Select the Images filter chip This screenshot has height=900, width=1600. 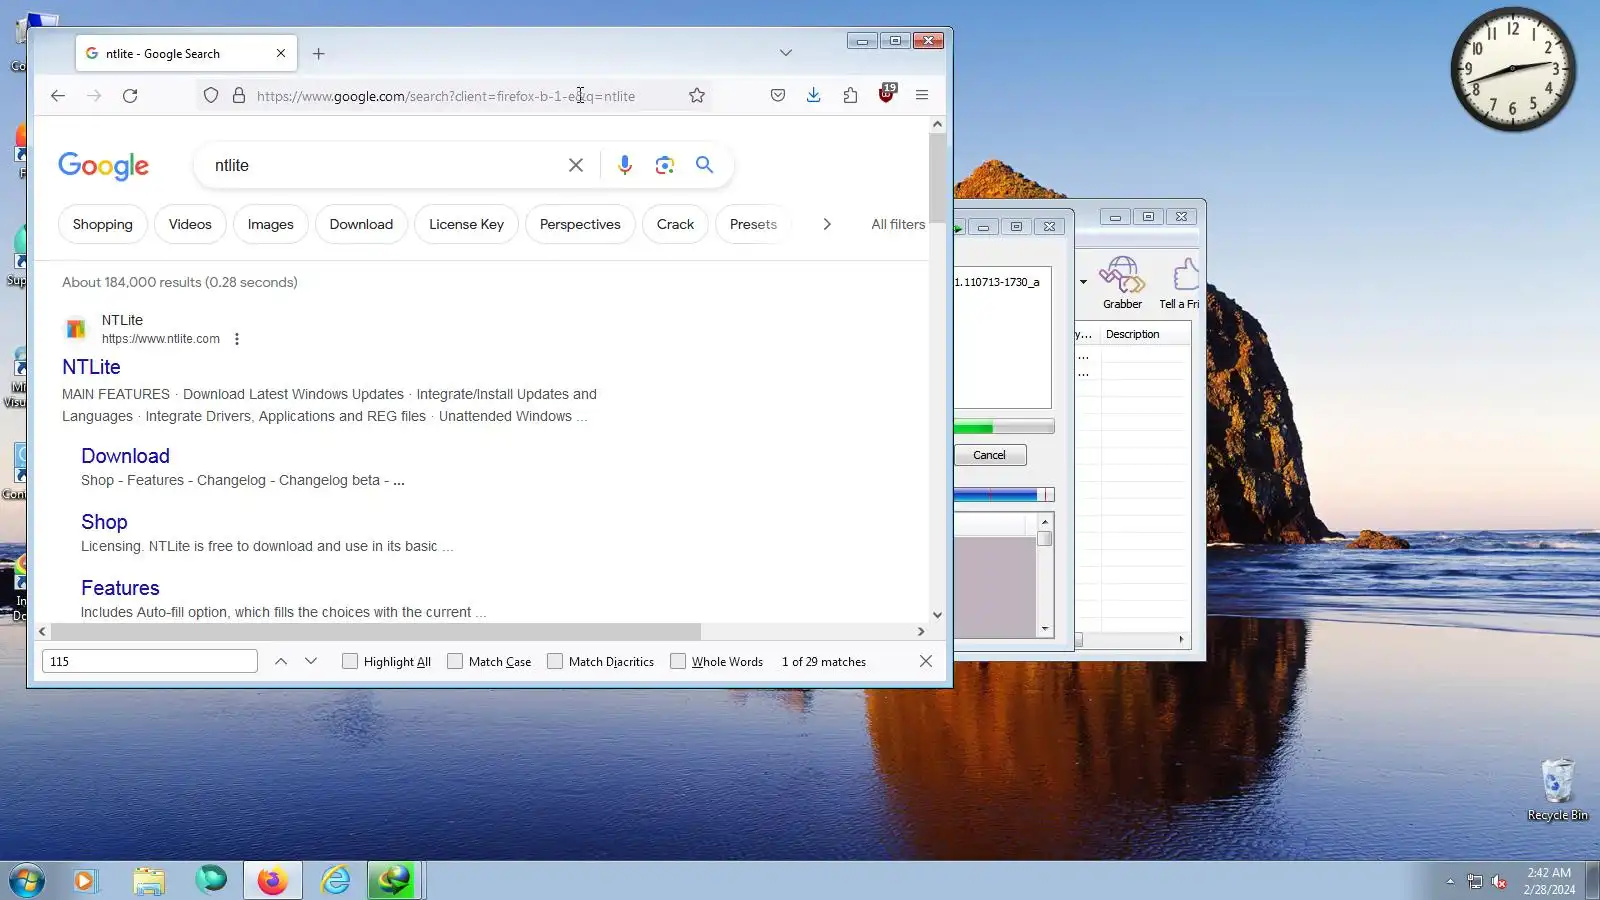point(271,224)
